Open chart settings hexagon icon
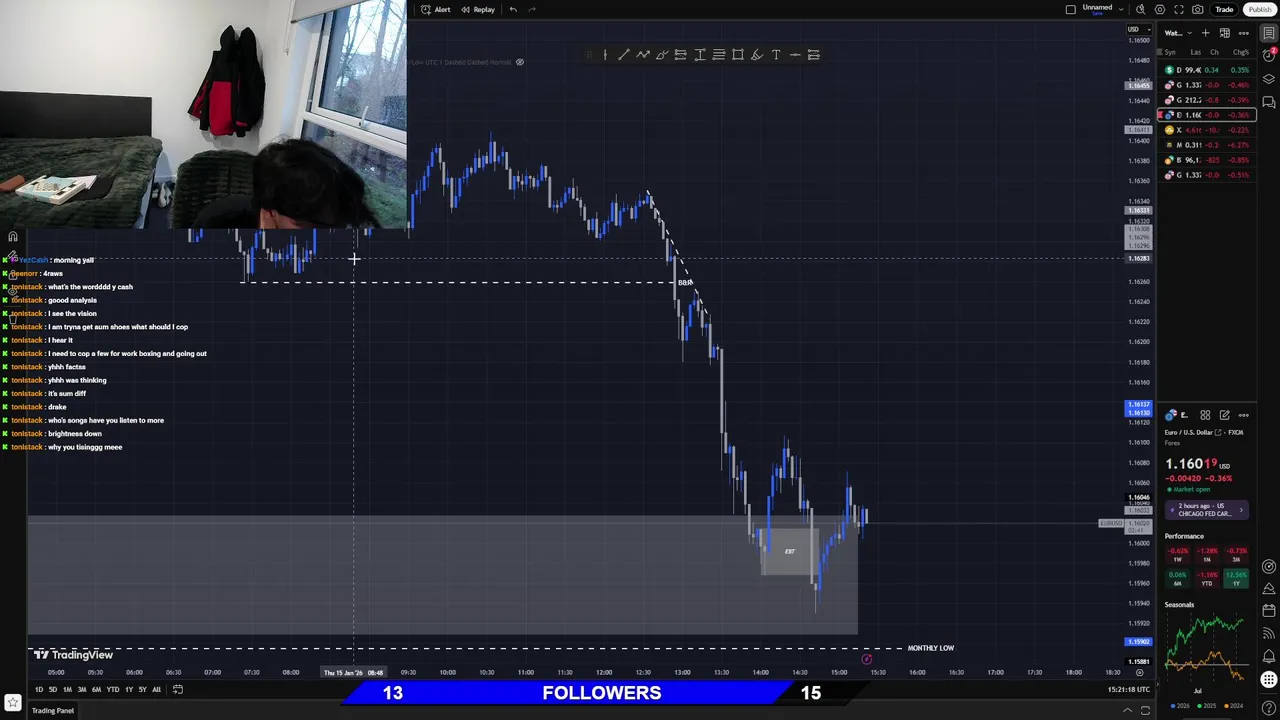This screenshot has width=1280, height=720. (1160, 10)
